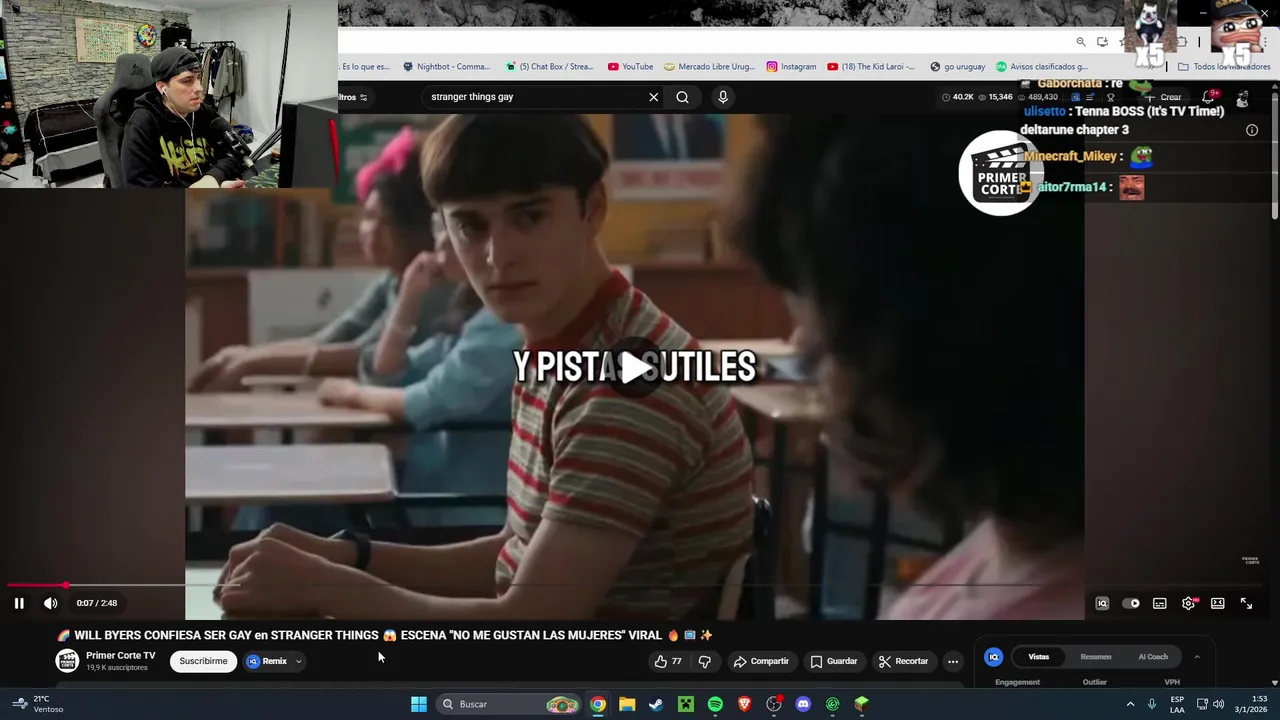Open the Mercado Libre Urug... bookmark
Screen dimensions: 1280x720
(710, 67)
